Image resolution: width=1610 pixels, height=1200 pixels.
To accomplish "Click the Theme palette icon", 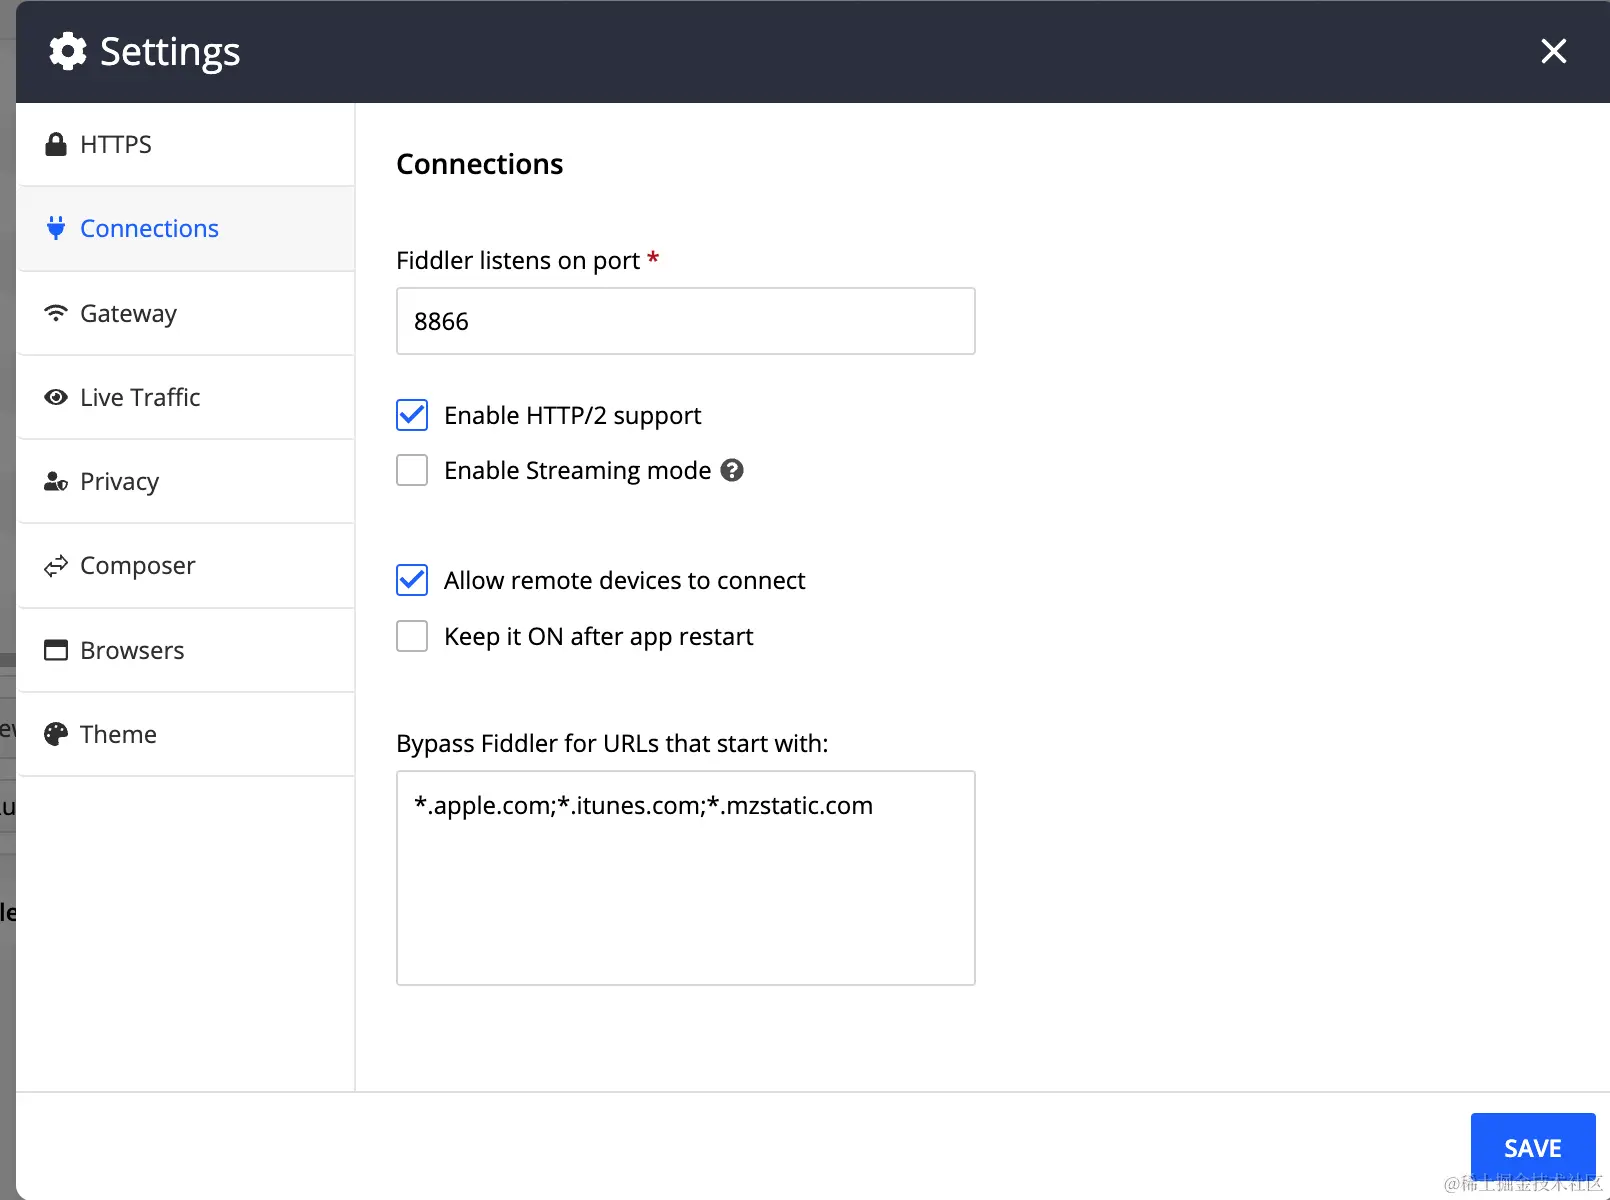I will tap(56, 734).
